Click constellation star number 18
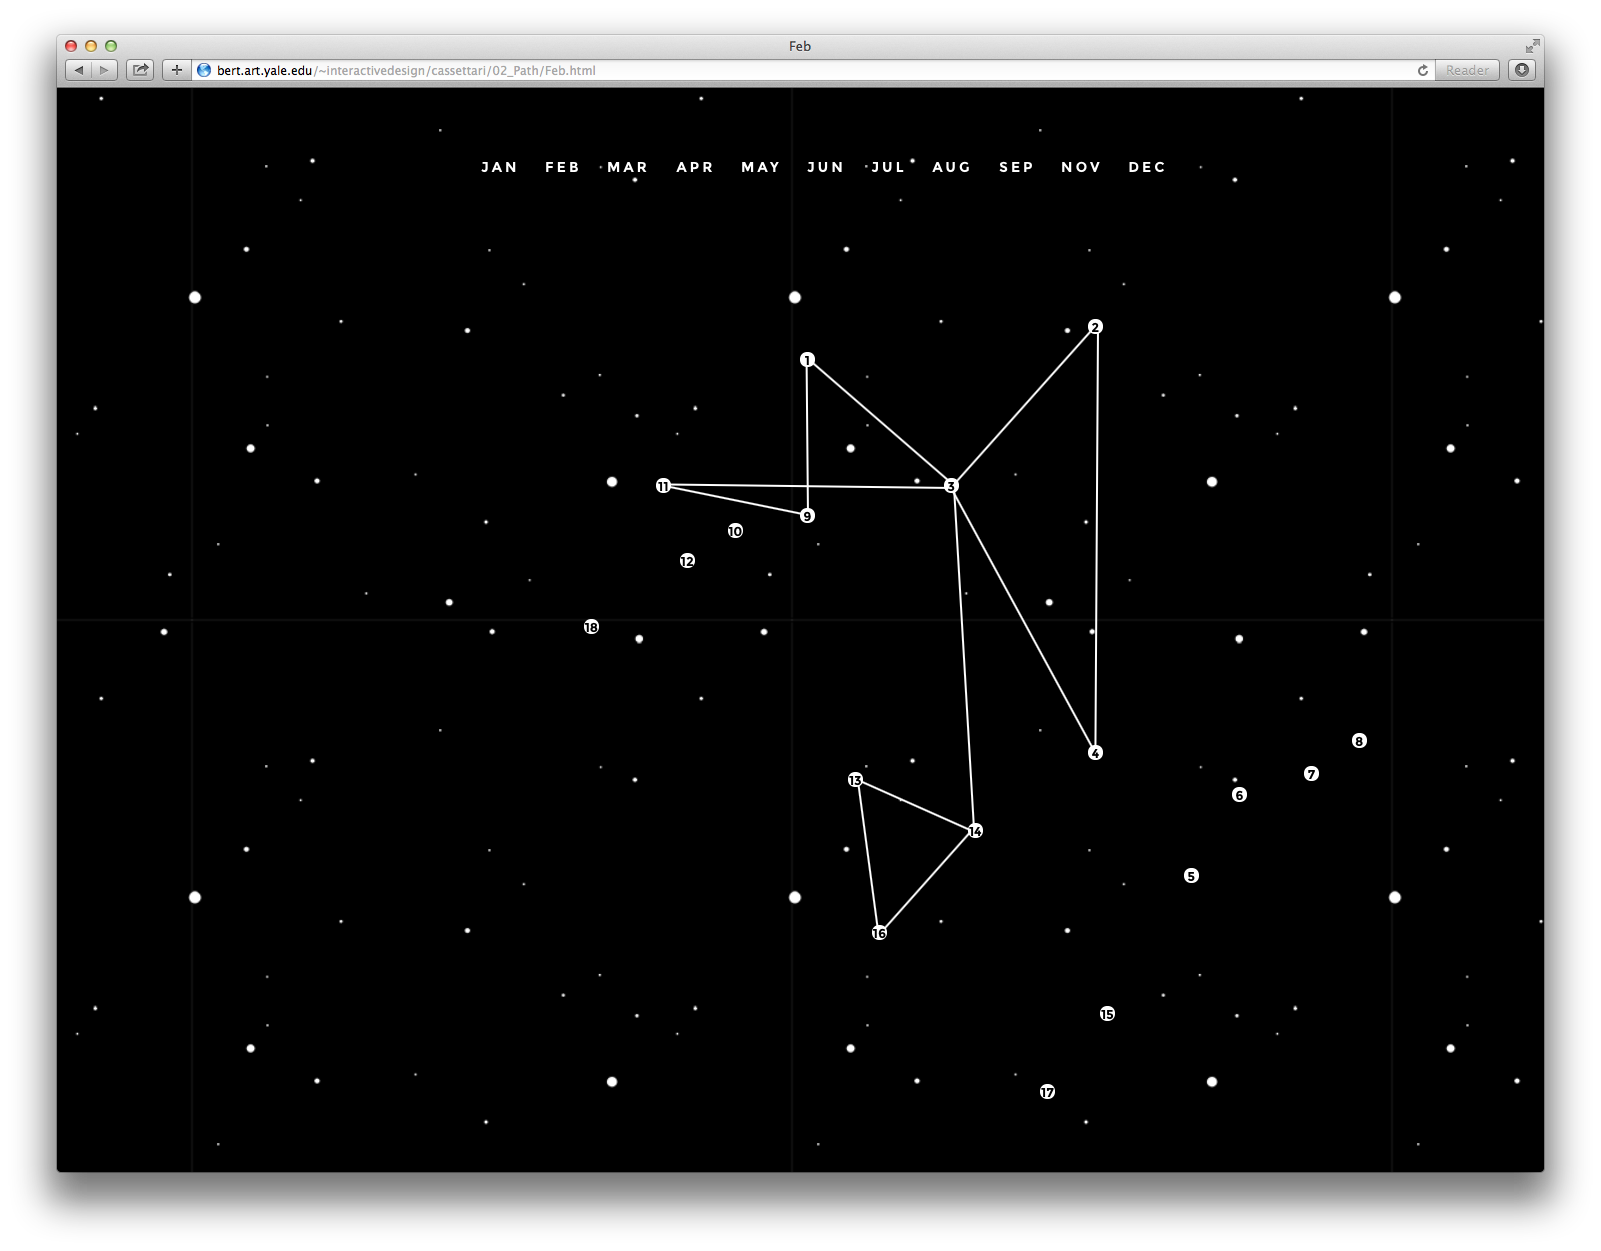 [591, 627]
